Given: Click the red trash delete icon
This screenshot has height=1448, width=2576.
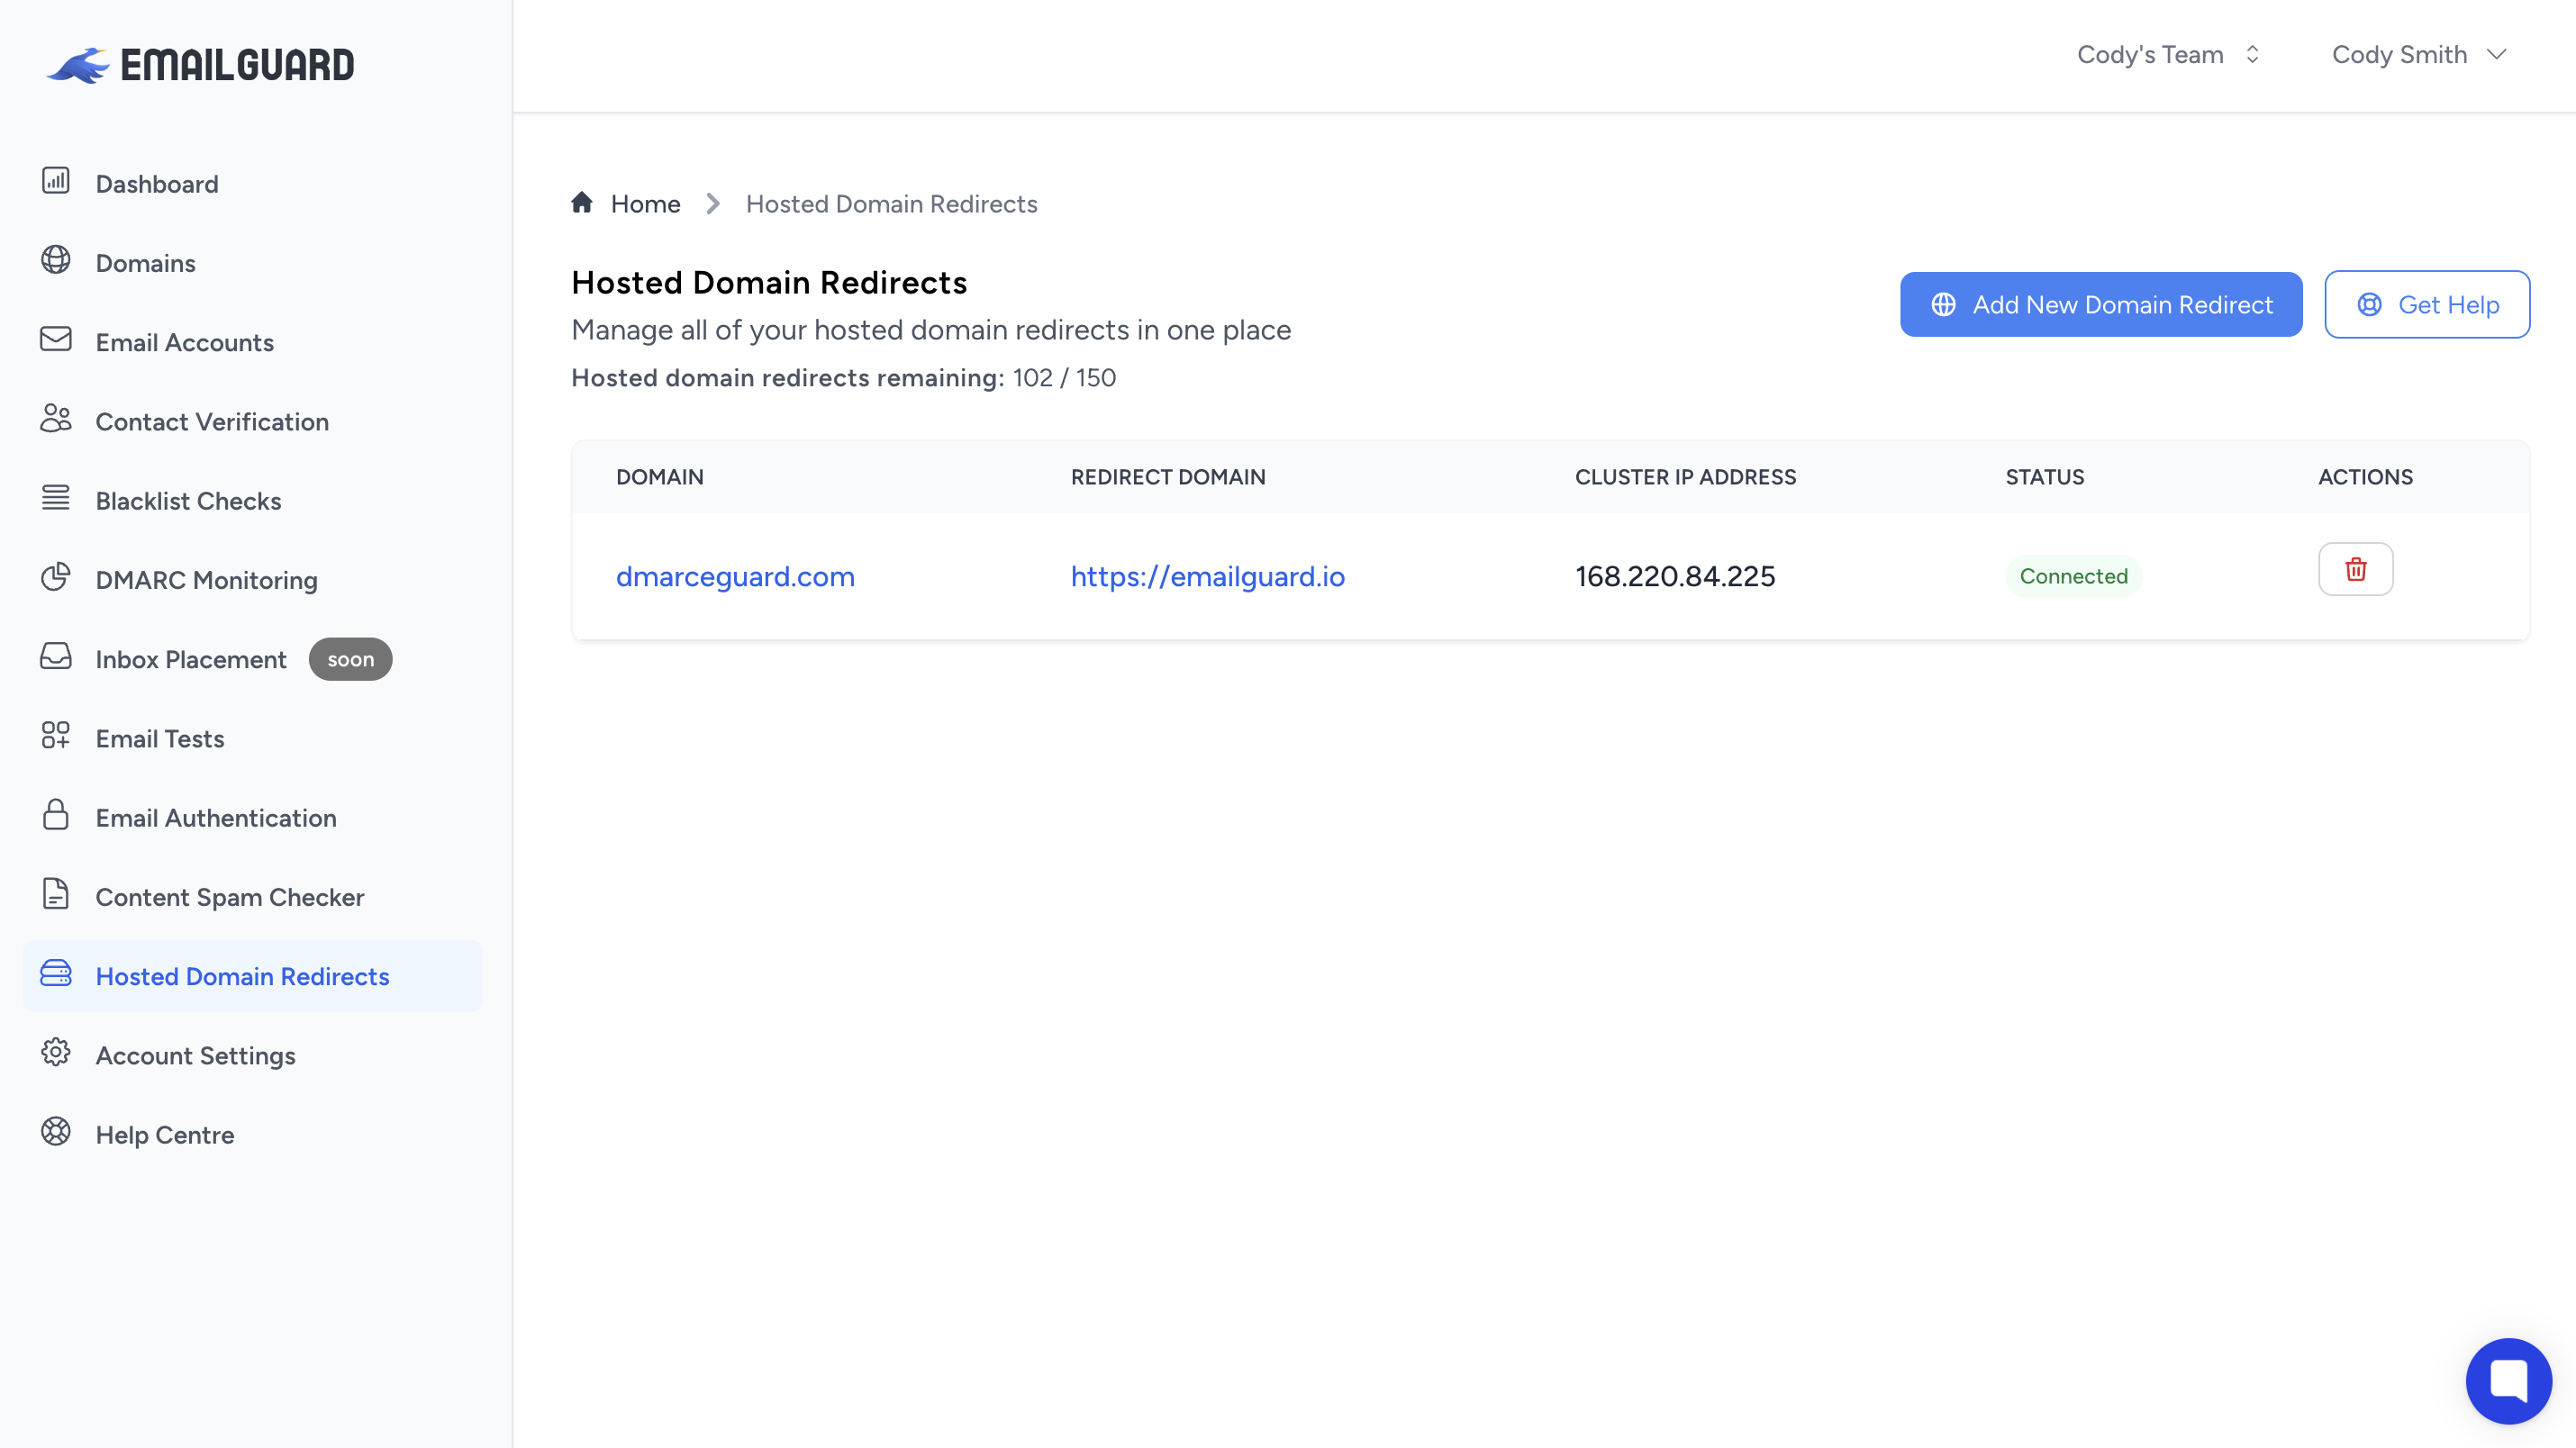Looking at the screenshot, I should coord(2355,569).
